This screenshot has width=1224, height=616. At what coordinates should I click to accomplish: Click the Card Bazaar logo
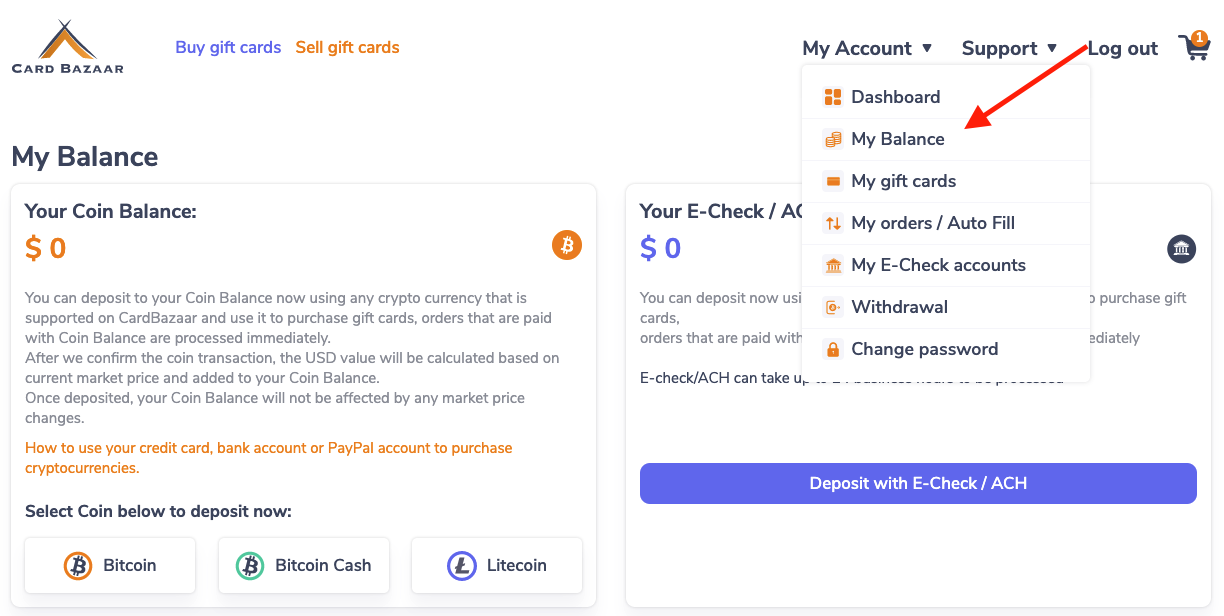pyautogui.click(x=68, y=47)
